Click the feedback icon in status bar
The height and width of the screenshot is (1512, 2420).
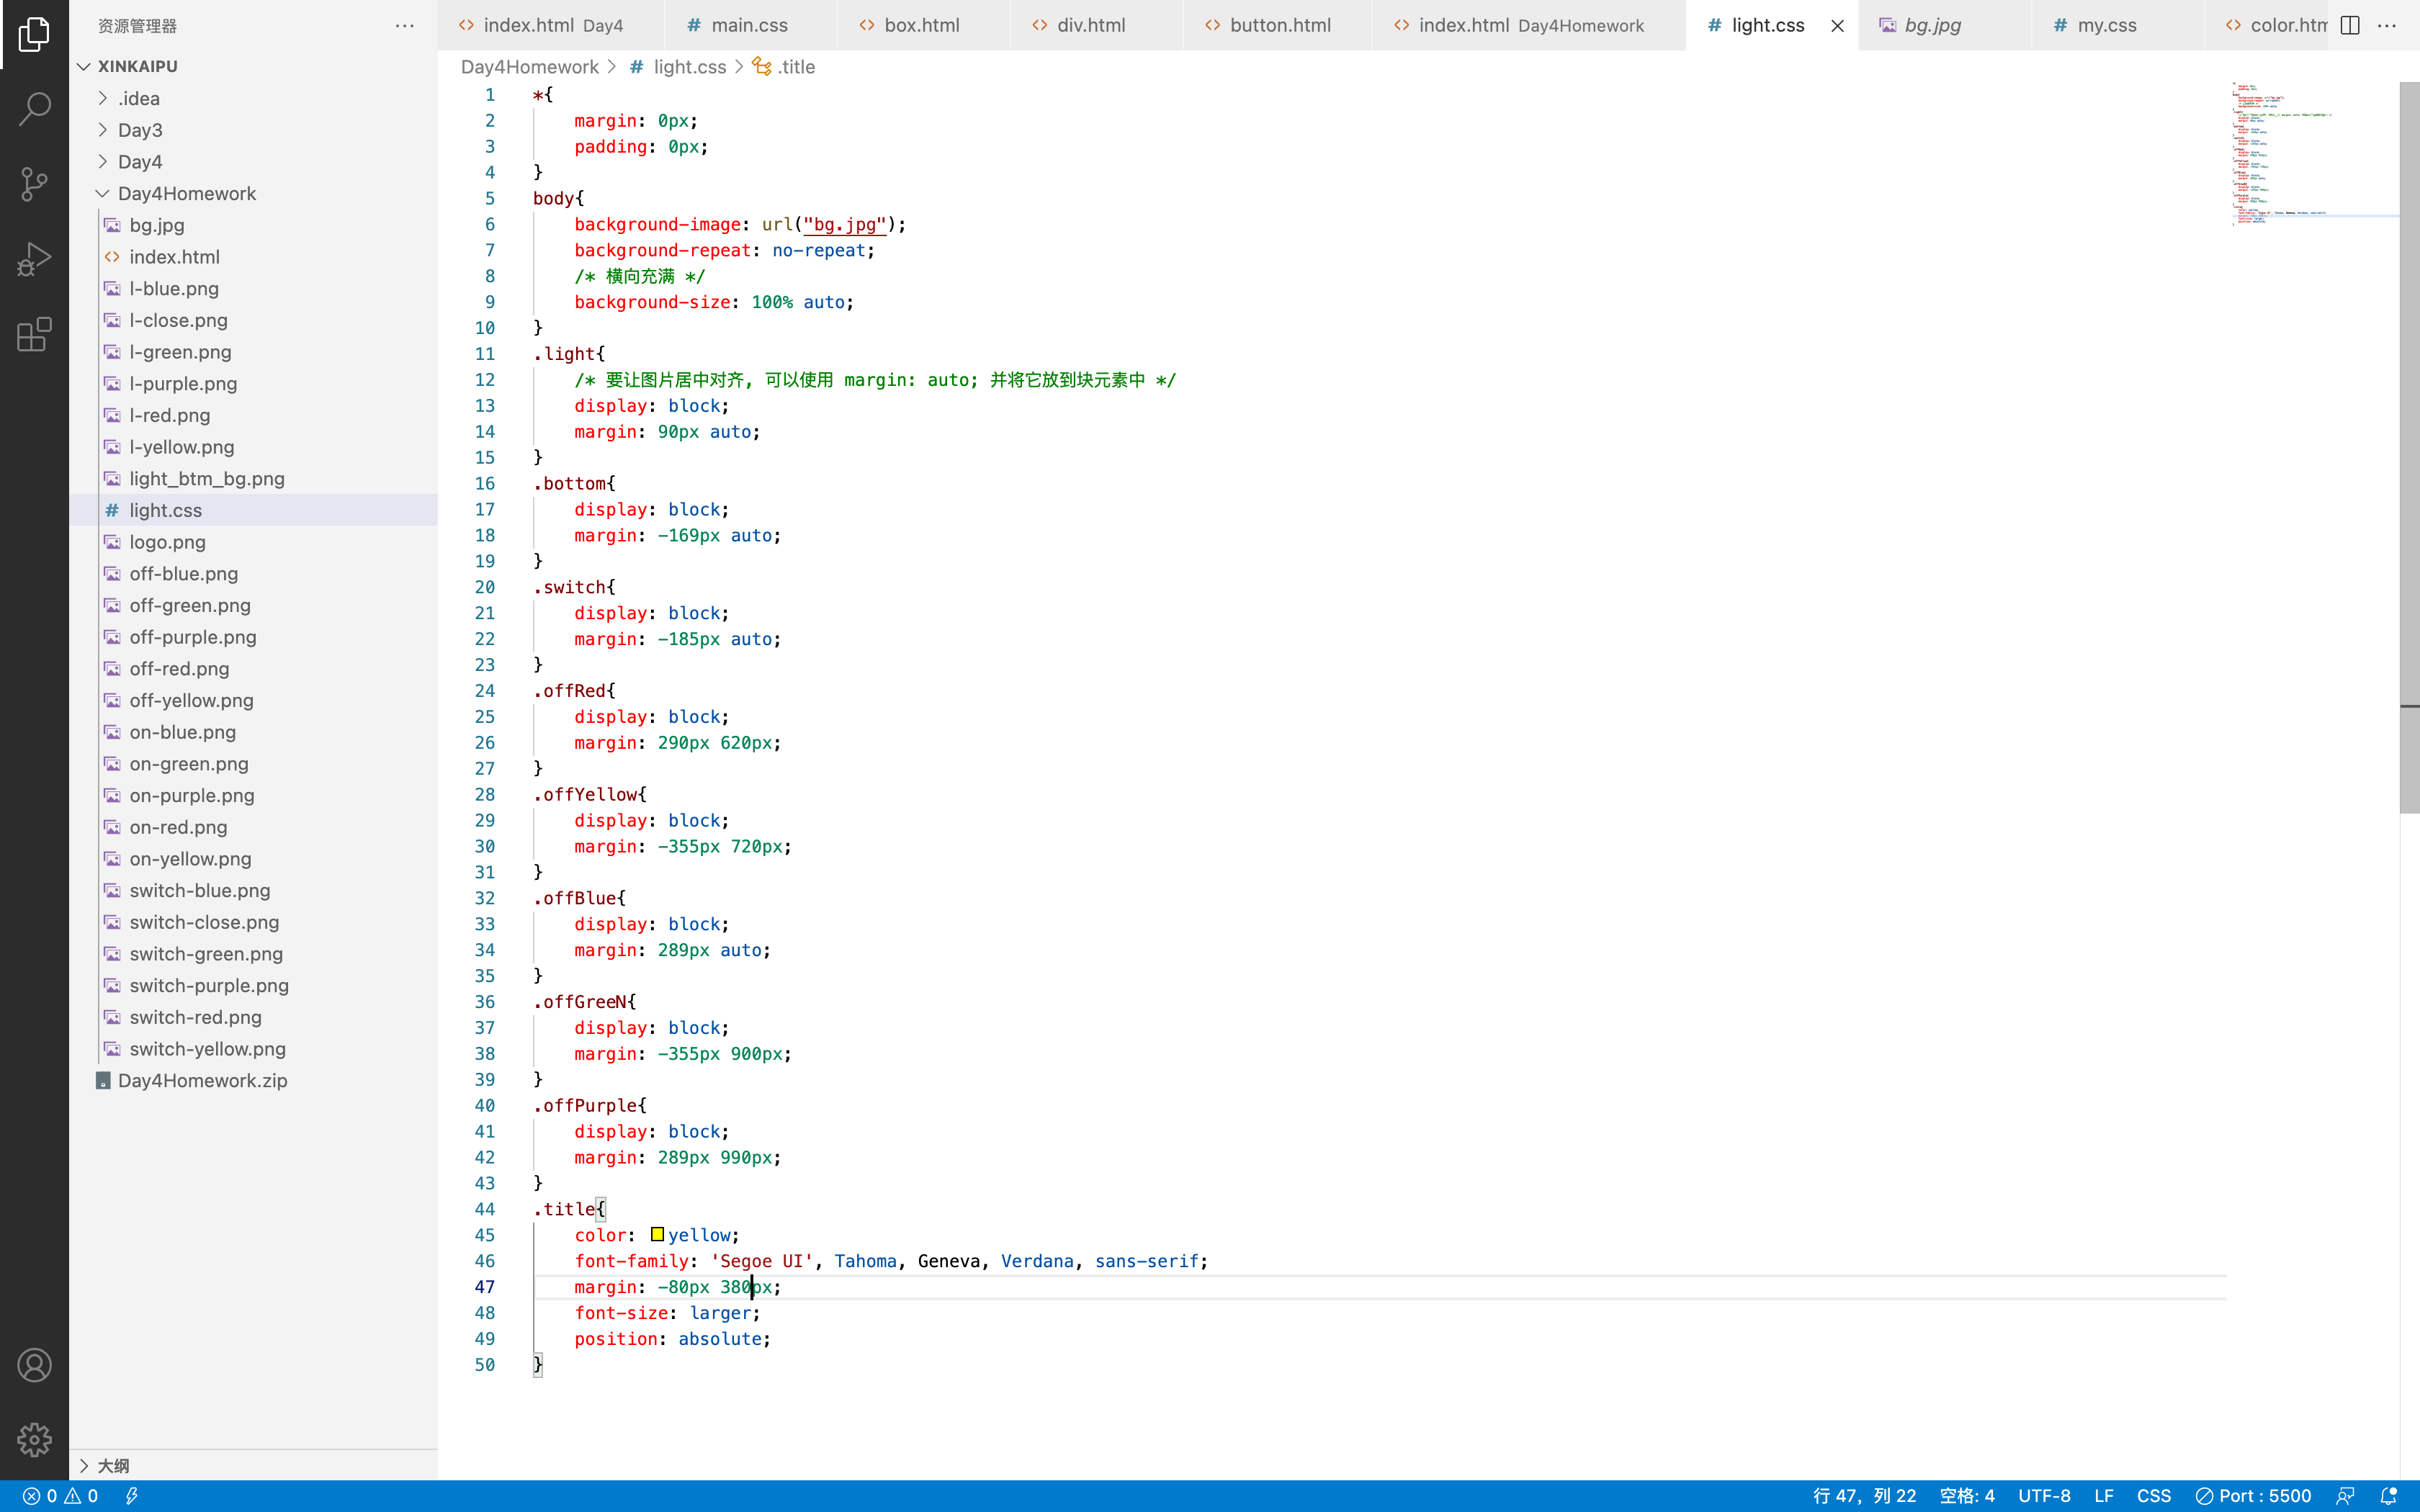click(2345, 1496)
